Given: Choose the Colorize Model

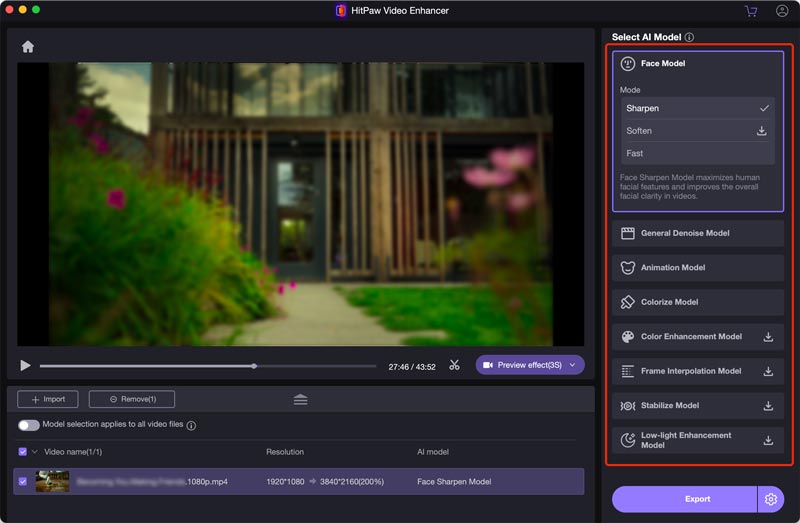Looking at the screenshot, I should click(697, 302).
